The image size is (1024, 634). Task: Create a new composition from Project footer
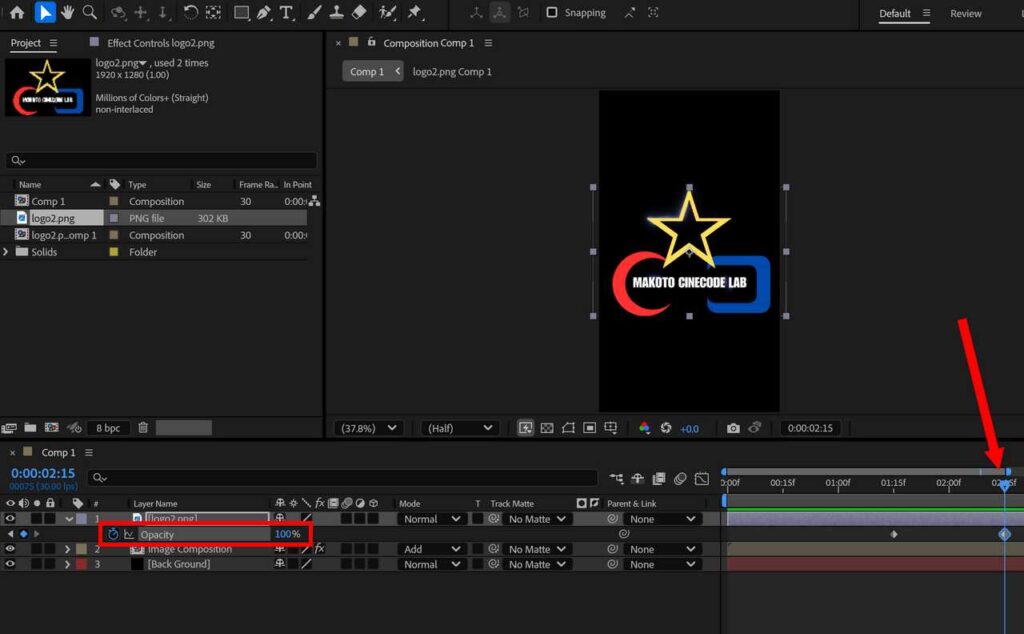click(x=52, y=428)
